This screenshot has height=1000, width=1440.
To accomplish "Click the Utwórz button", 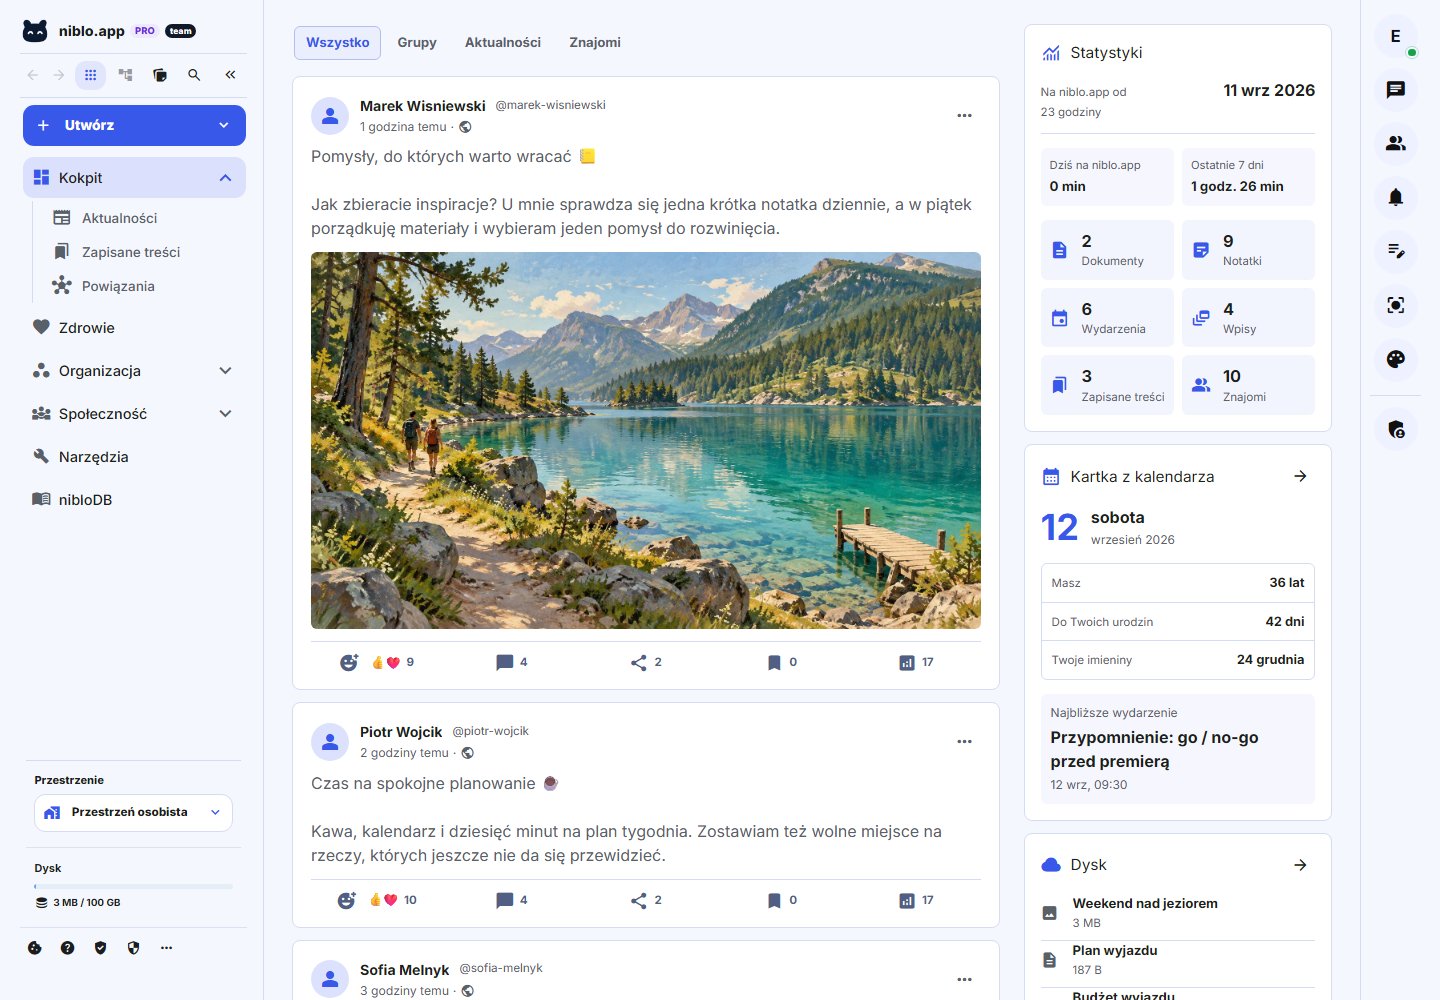I will (x=134, y=125).
